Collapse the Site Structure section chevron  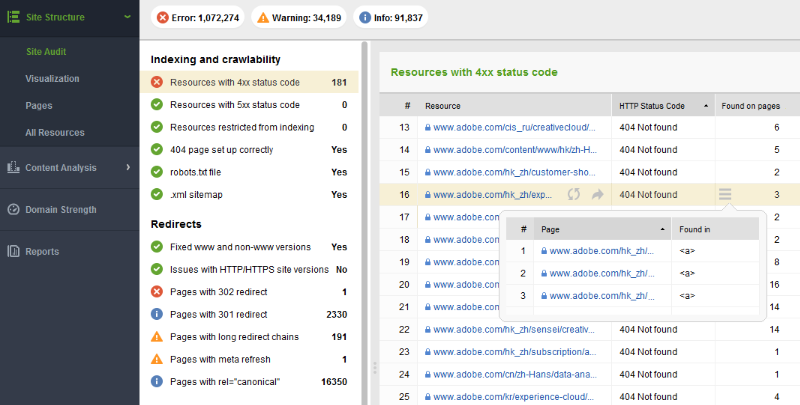127,17
